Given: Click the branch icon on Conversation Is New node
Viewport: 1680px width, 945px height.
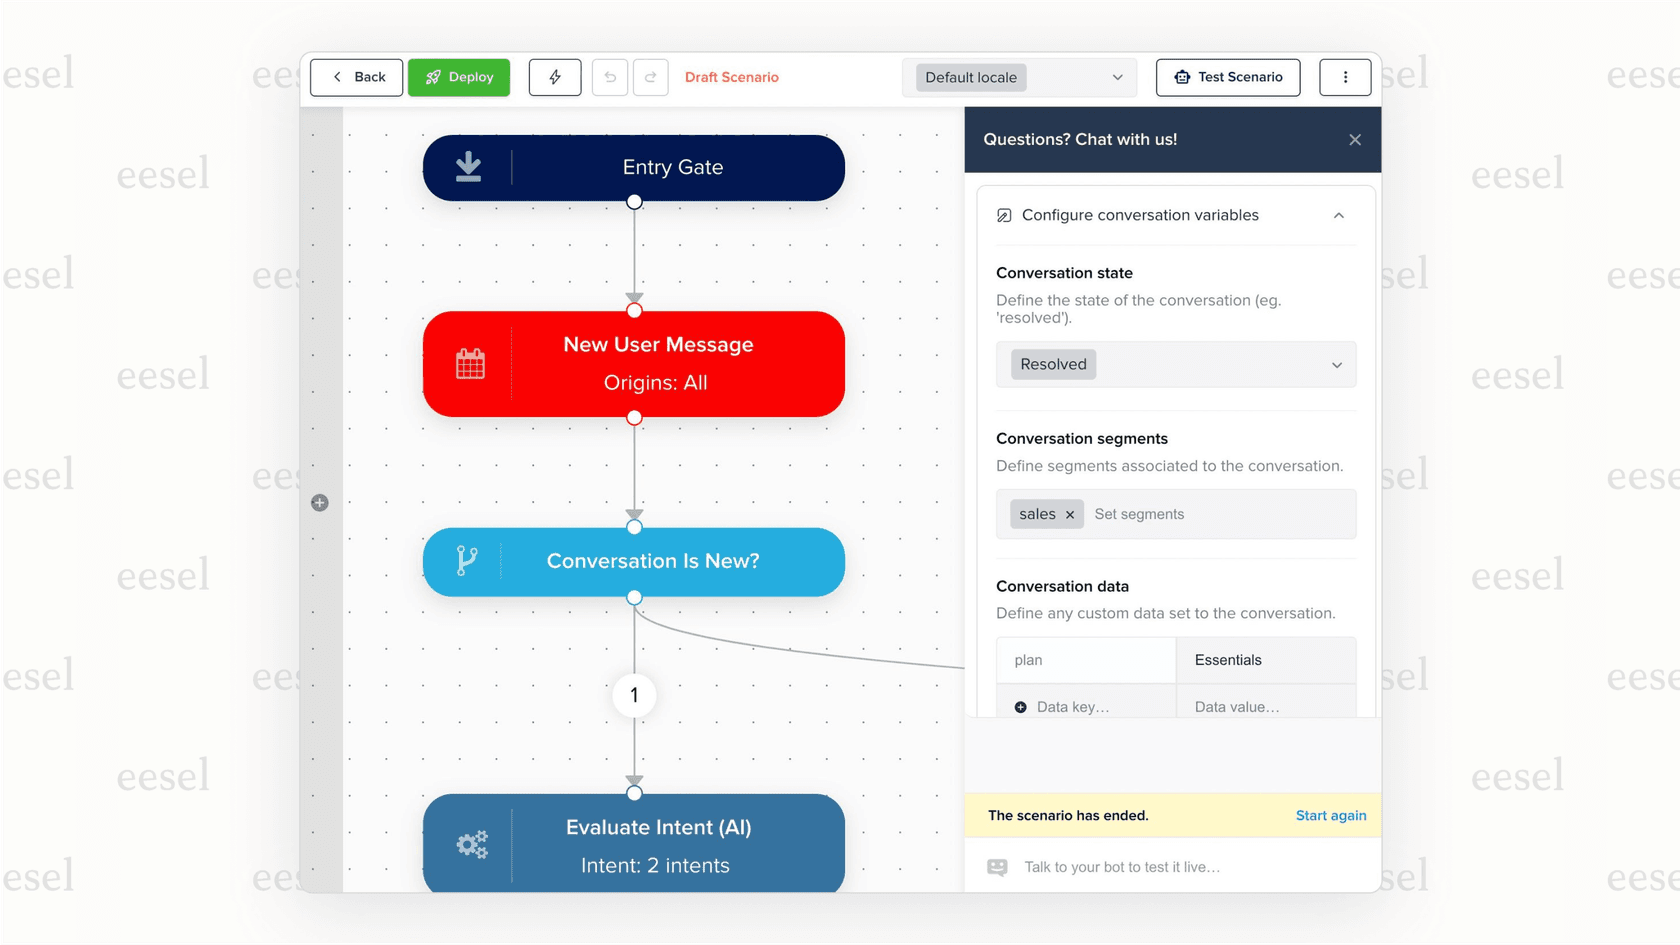Looking at the screenshot, I should 466,561.
